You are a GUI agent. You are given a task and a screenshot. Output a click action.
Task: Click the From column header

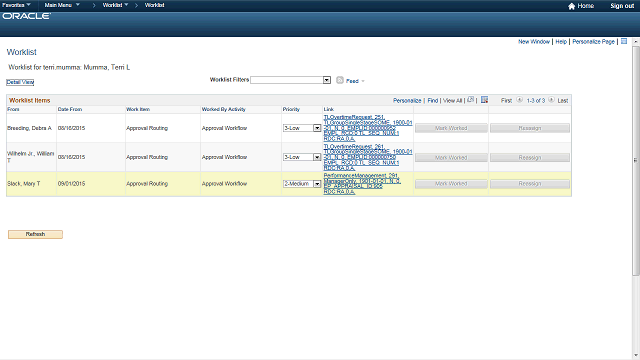[13, 109]
